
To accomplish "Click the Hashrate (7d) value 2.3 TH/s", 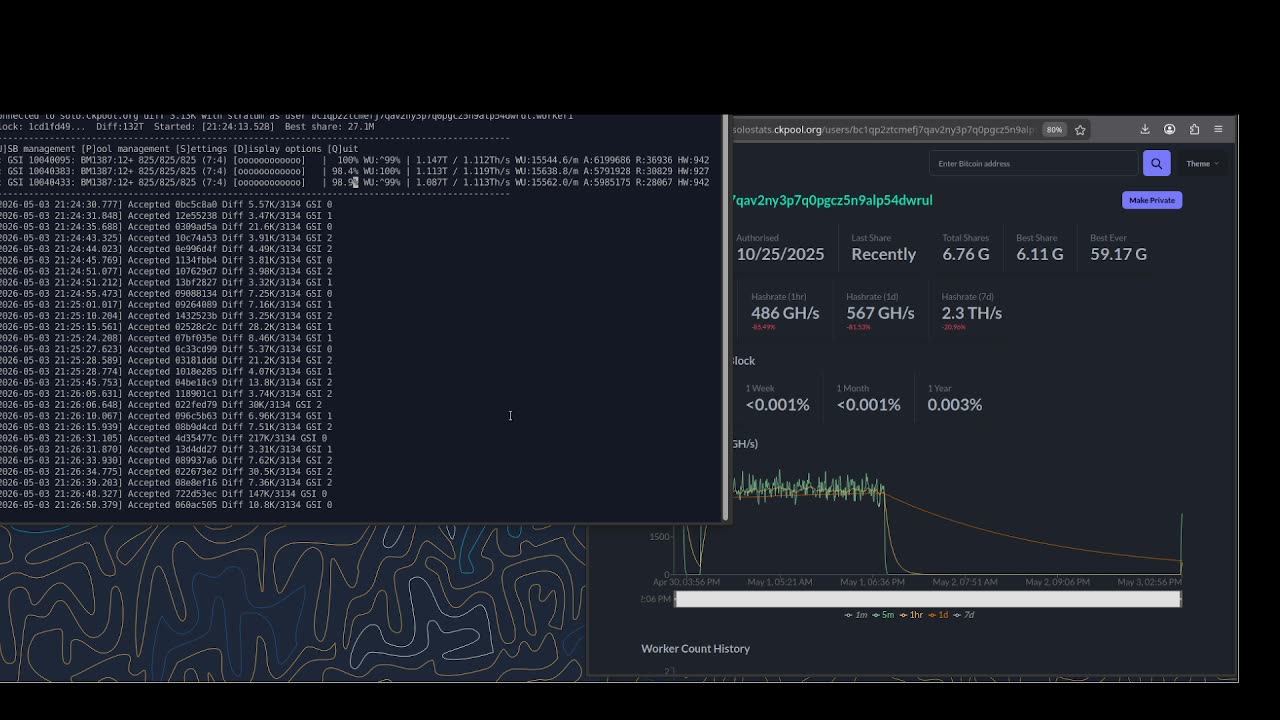I will point(971,313).
